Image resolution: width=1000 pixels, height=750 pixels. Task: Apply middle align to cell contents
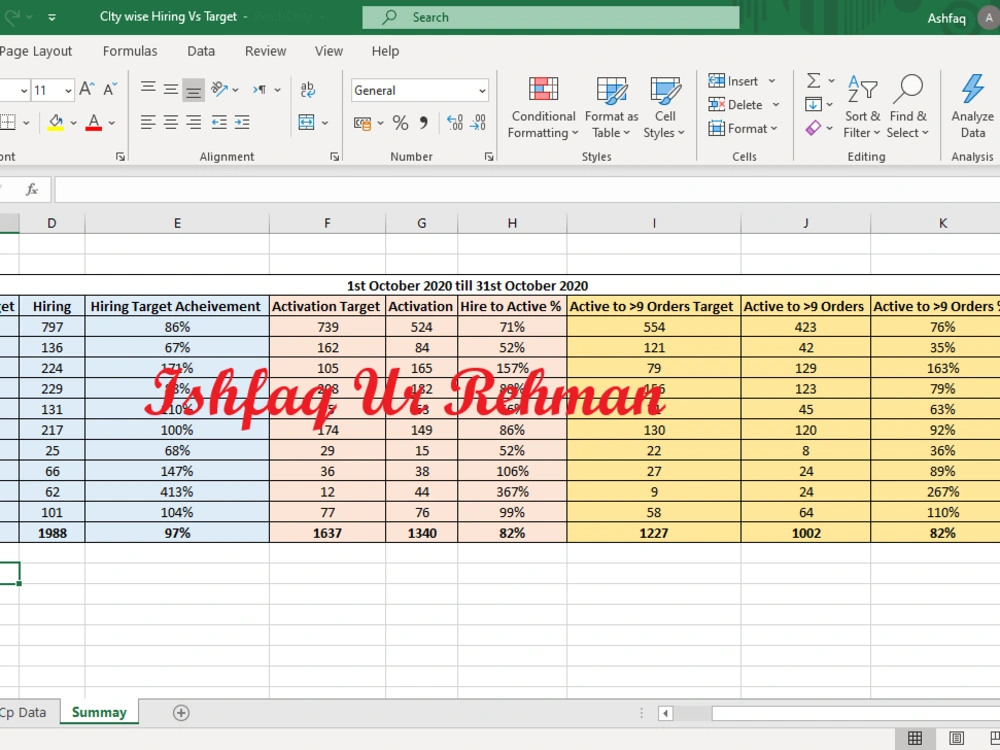(171, 90)
